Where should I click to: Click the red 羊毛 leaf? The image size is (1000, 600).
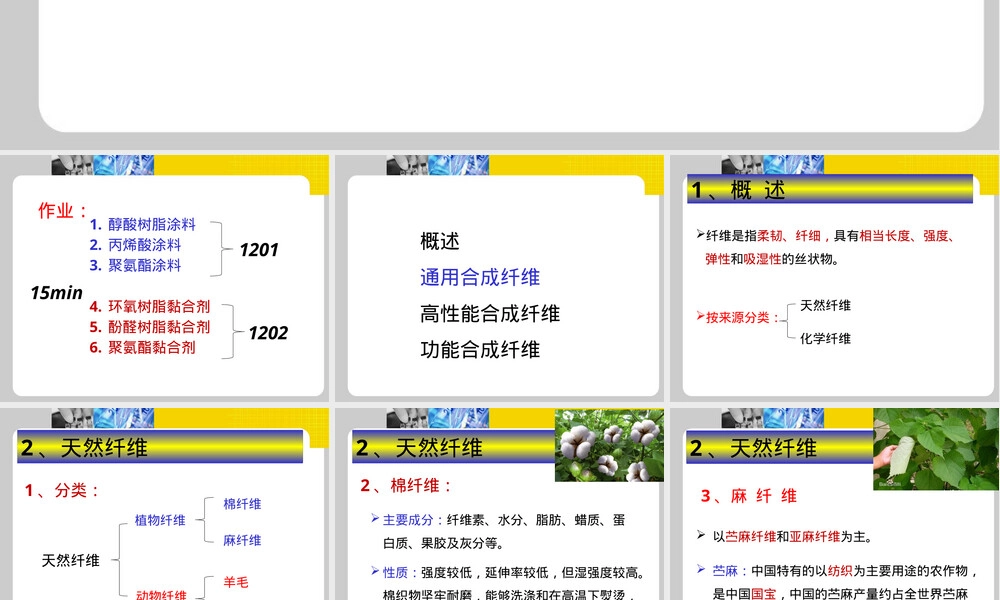(x=235, y=582)
